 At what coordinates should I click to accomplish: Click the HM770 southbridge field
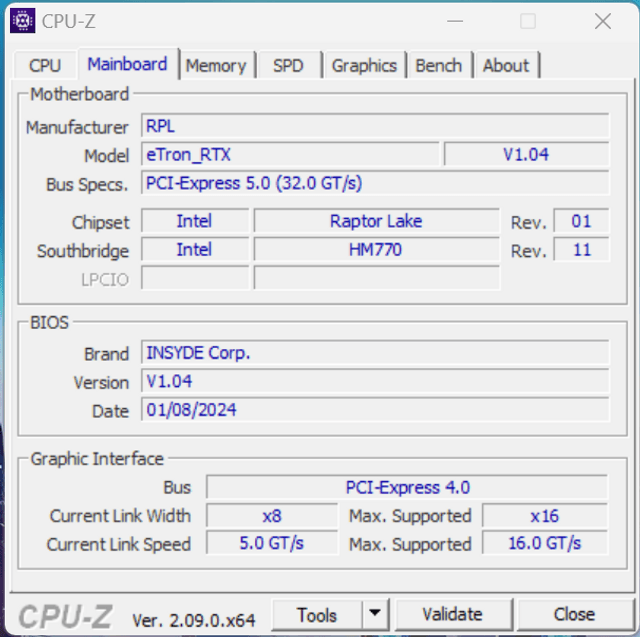[x=376, y=249]
